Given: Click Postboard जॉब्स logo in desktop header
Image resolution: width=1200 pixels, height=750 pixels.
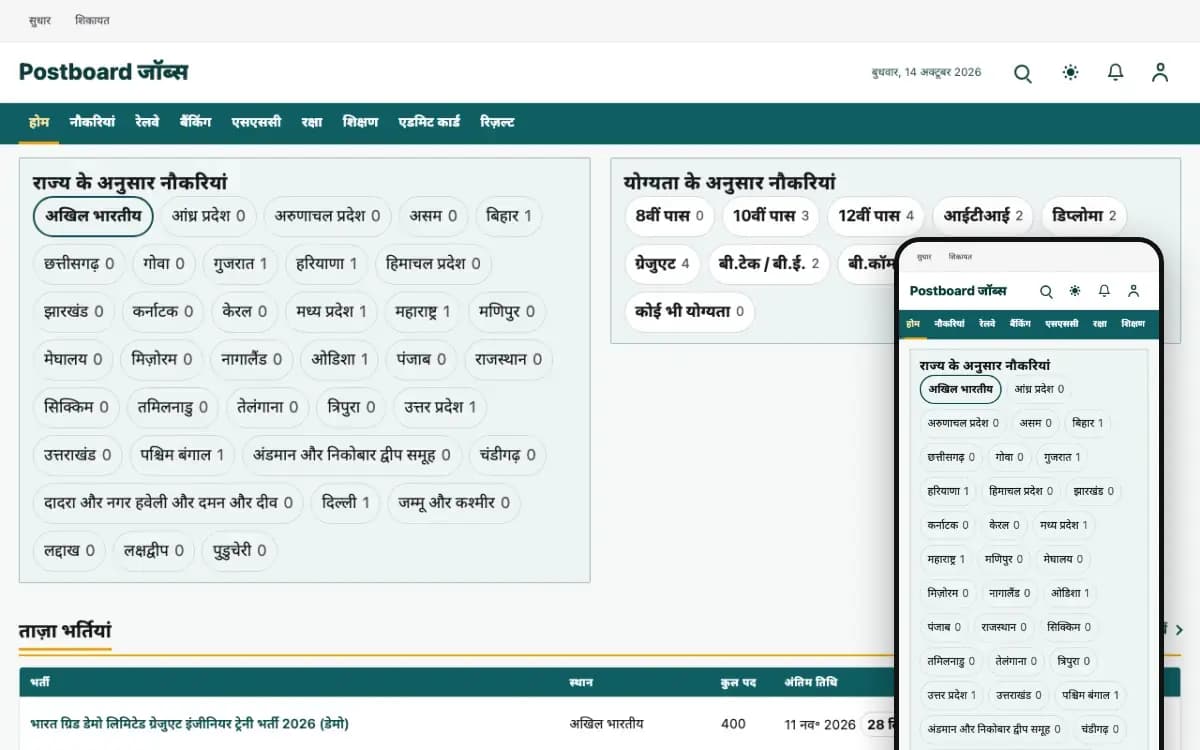Looking at the screenshot, I should (103, 72).
